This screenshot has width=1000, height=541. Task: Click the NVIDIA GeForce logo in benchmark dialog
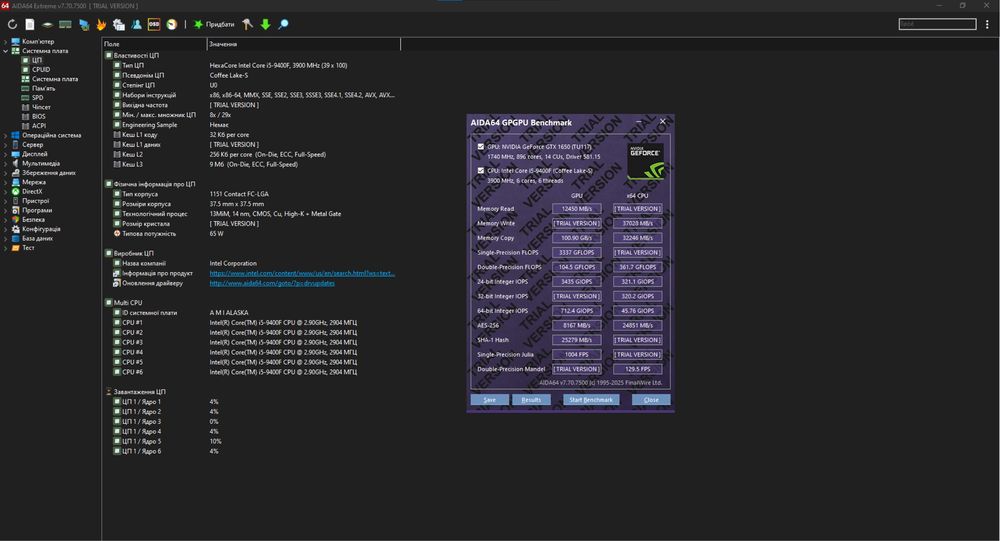click(645, 161)
